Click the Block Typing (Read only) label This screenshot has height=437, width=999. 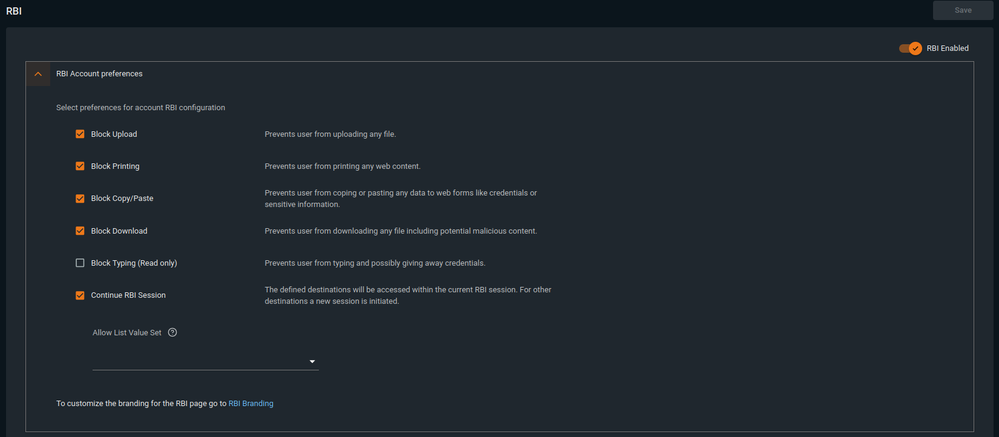point(134,263)
